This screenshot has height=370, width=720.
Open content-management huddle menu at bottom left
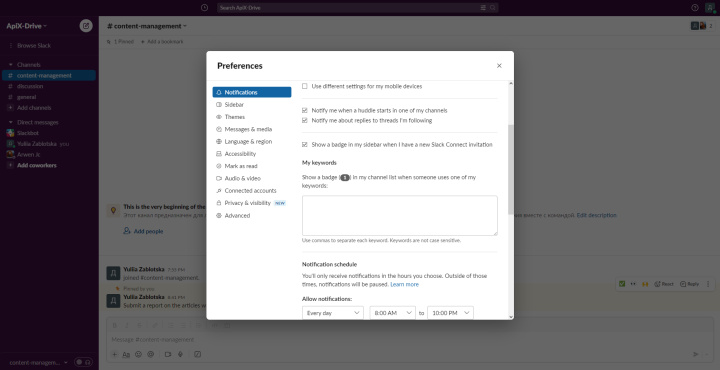[x=39, y=362]
